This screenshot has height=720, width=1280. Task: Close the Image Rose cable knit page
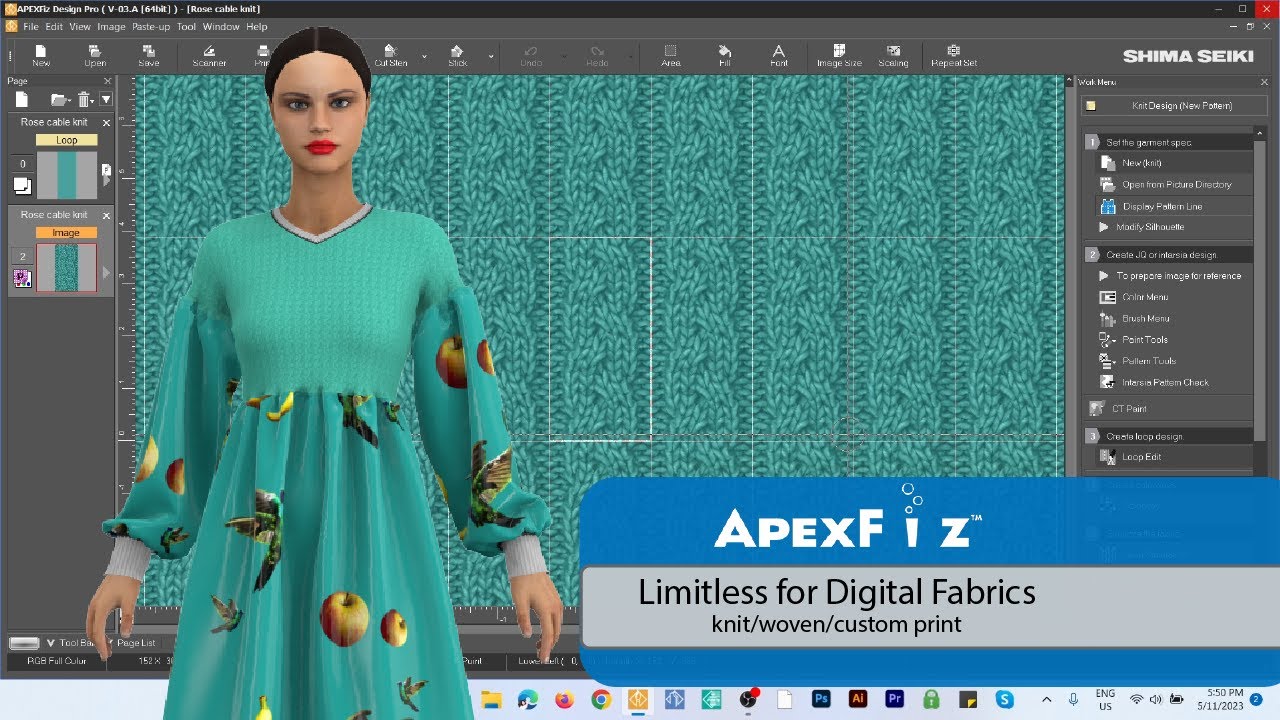tap(106, 215)
